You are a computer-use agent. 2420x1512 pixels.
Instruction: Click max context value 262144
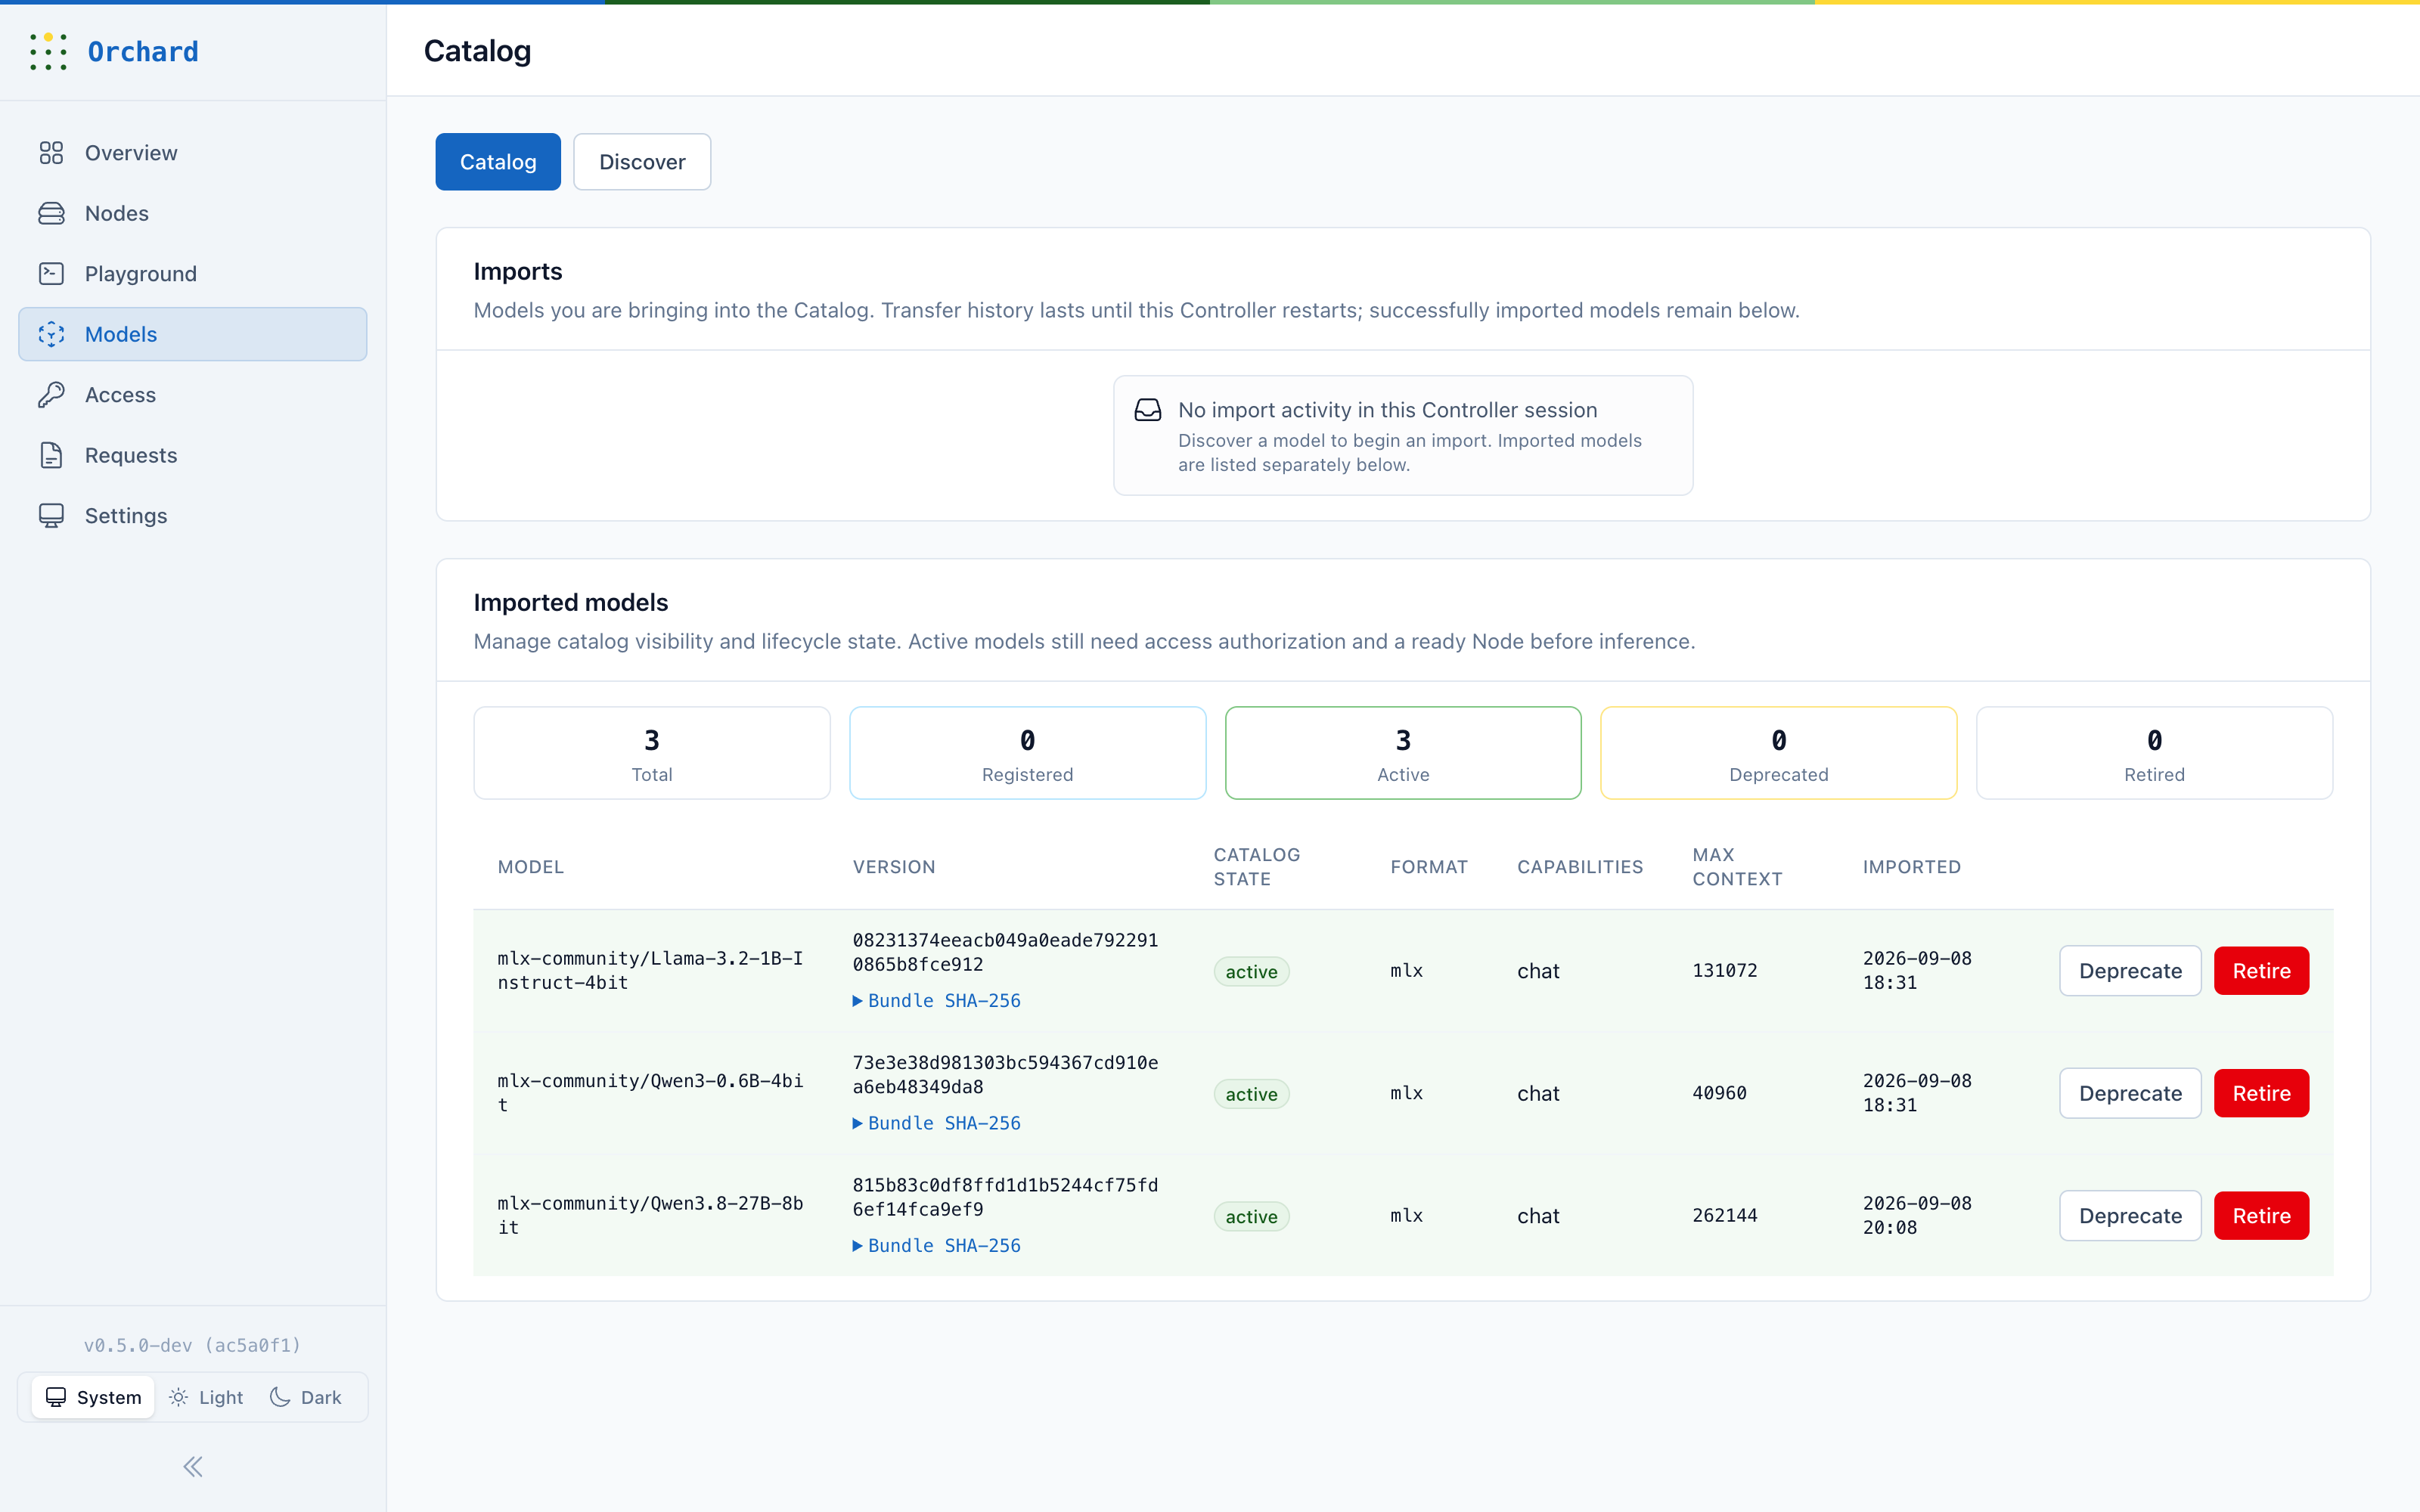pyautogui.click(x=1724, y=1216)
